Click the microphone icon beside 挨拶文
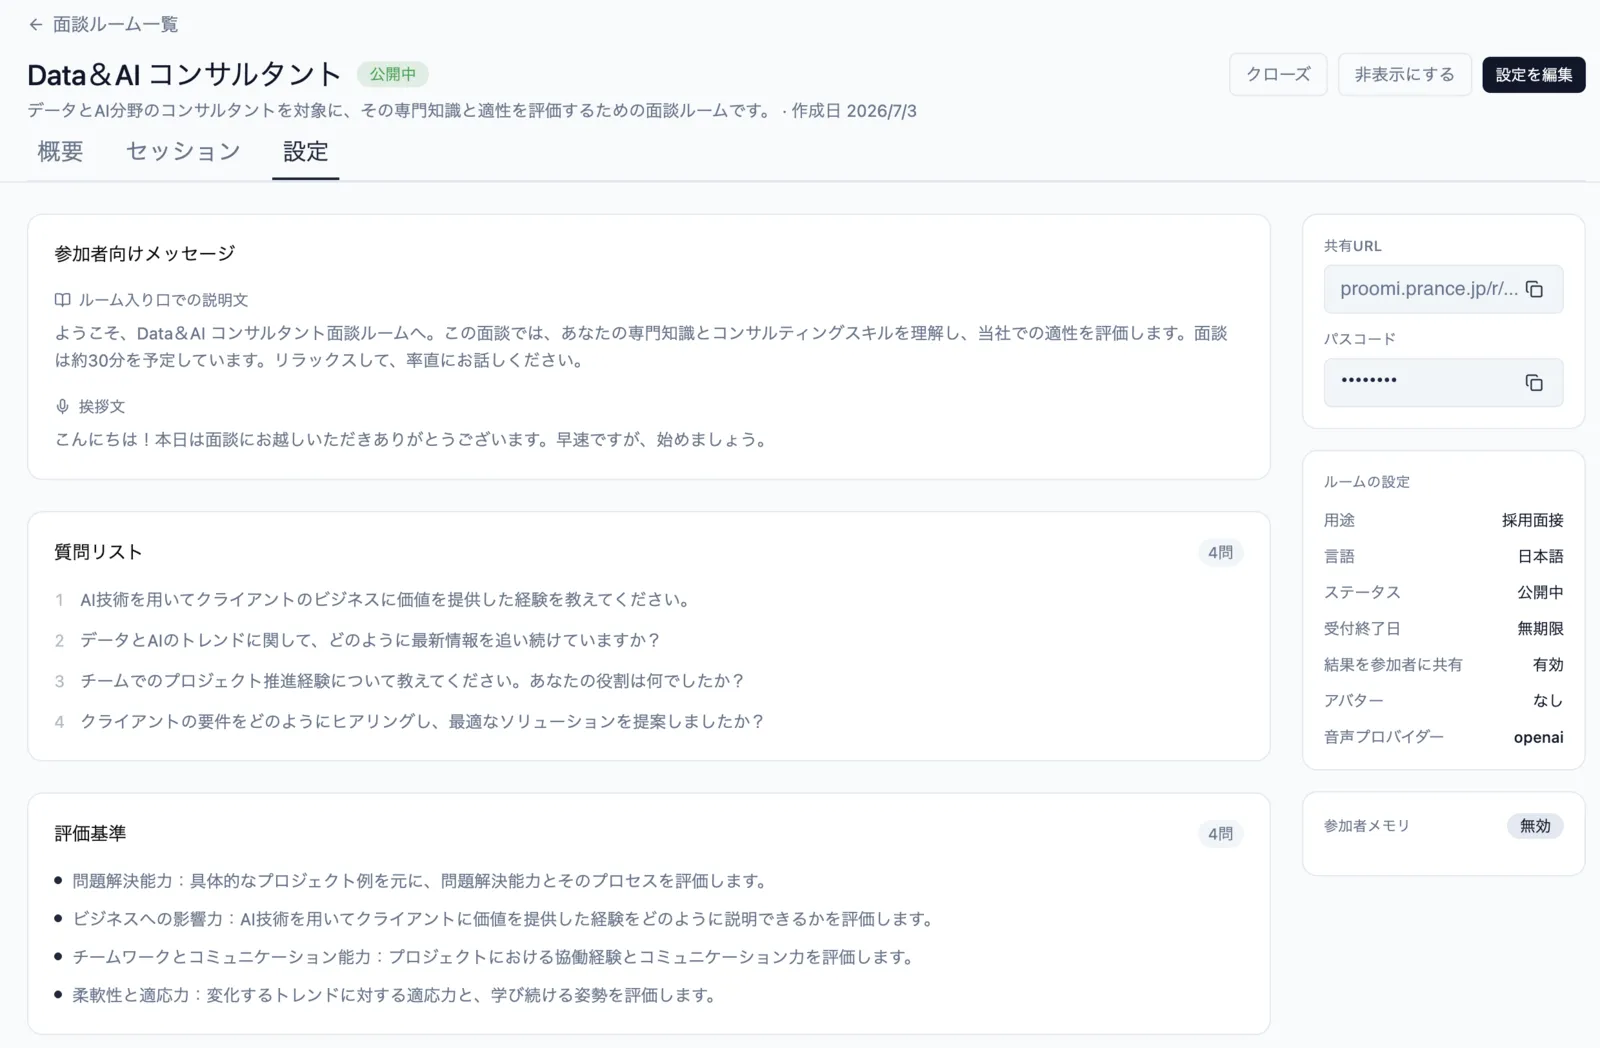 click(x=62, y=406)
